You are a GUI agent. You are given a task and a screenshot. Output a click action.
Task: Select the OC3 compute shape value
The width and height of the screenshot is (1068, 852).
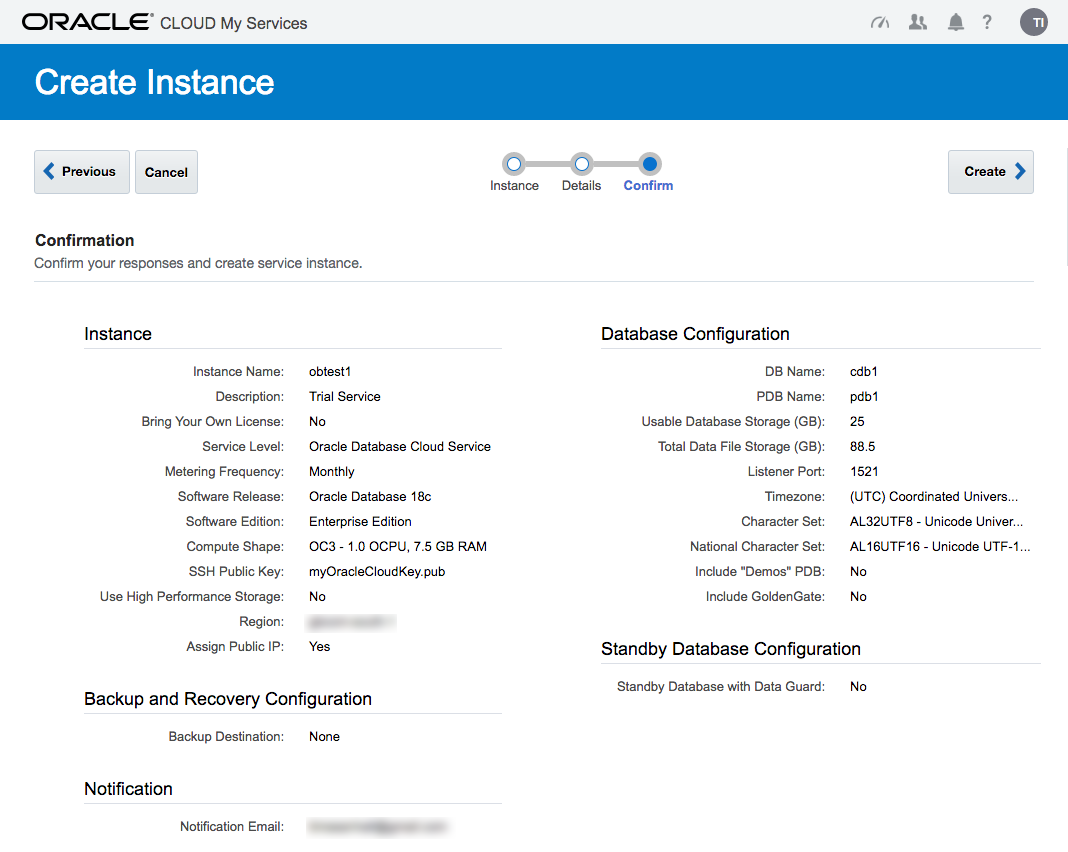coord(398,546)
